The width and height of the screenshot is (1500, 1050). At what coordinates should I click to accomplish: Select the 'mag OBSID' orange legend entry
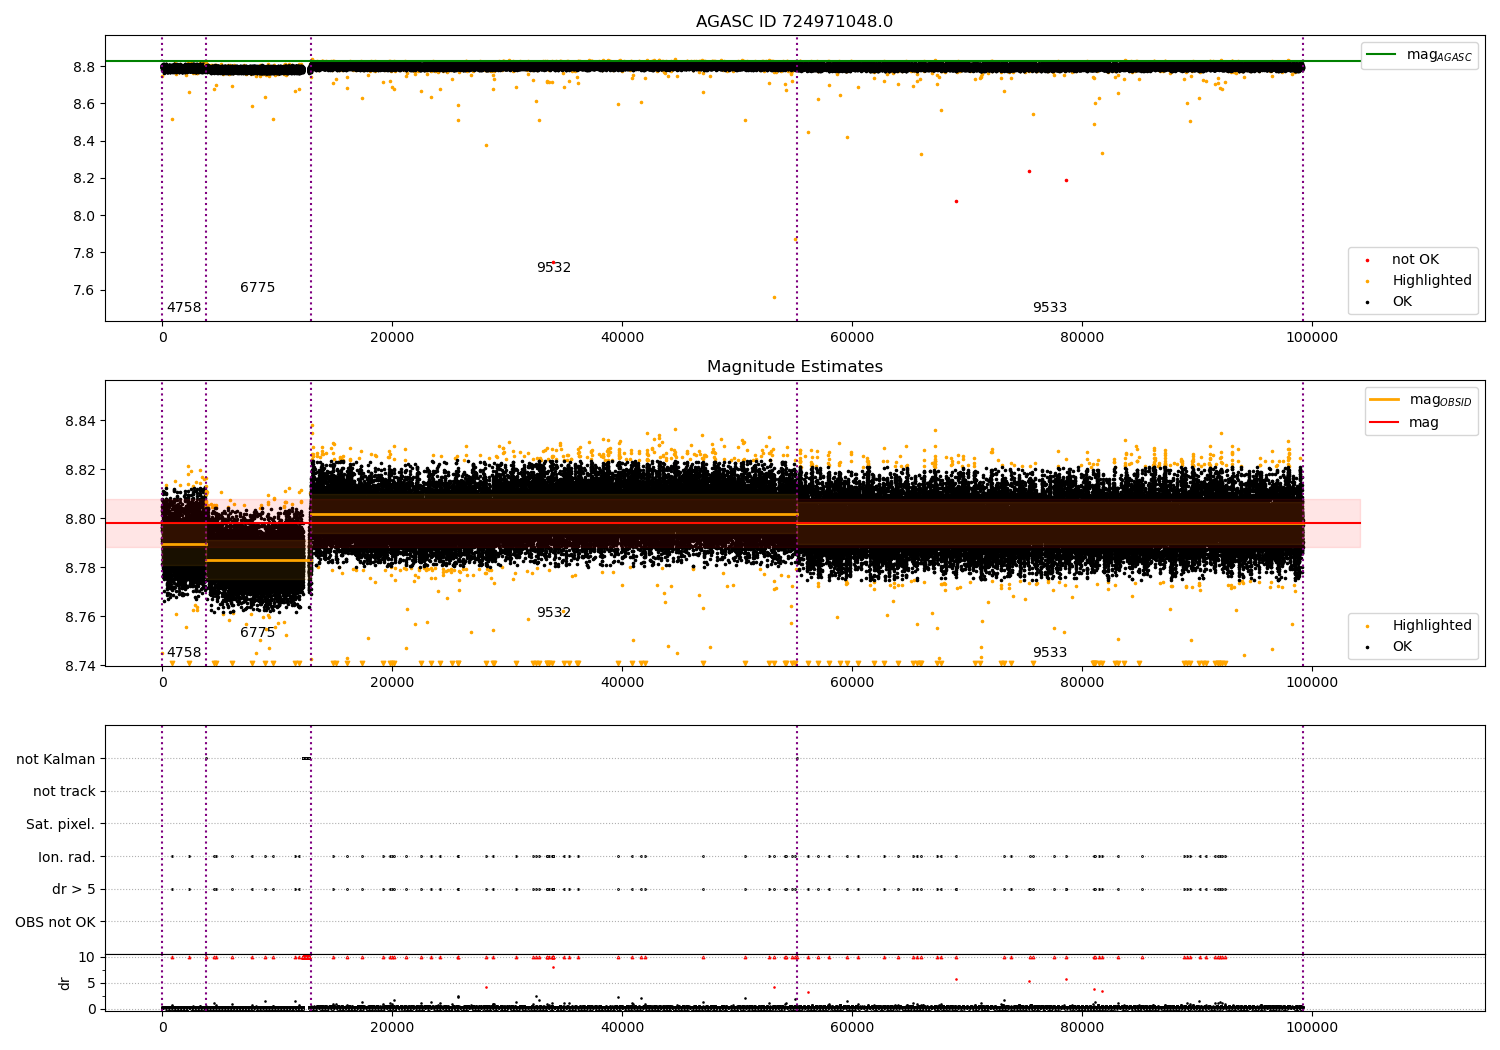tap(1419, 400)
